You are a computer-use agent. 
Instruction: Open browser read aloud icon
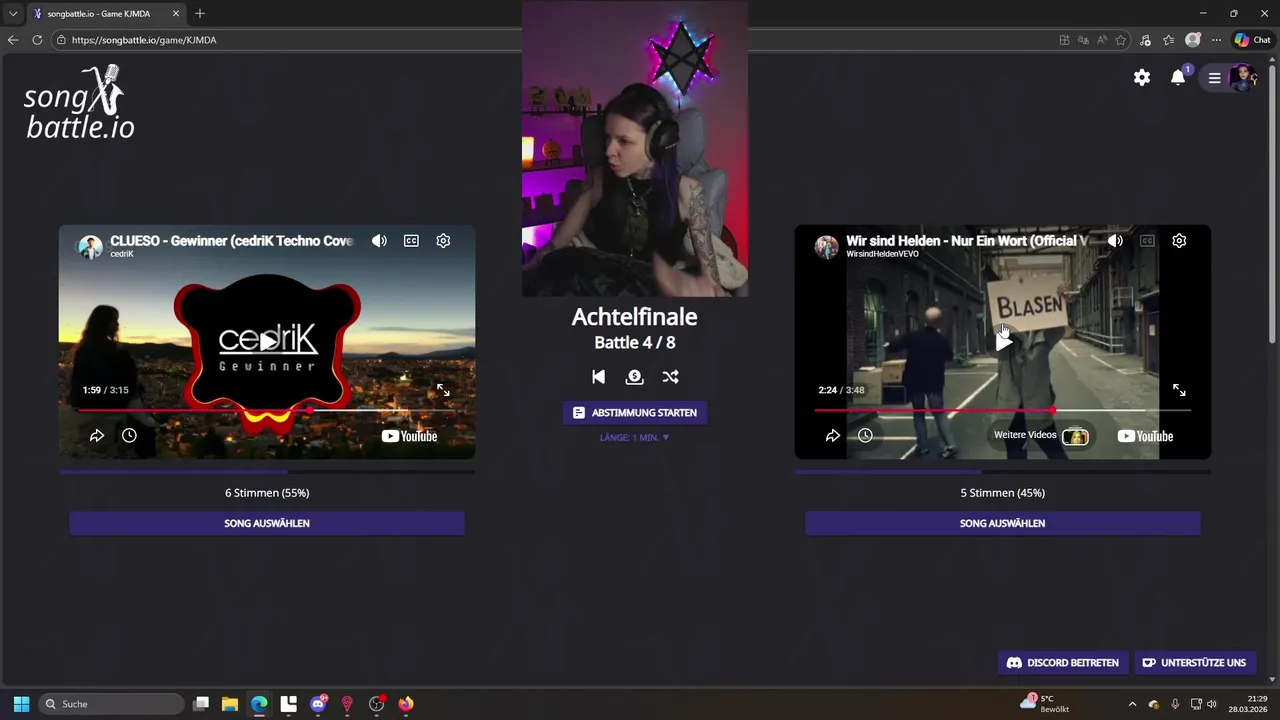[x=1102, y=40]
